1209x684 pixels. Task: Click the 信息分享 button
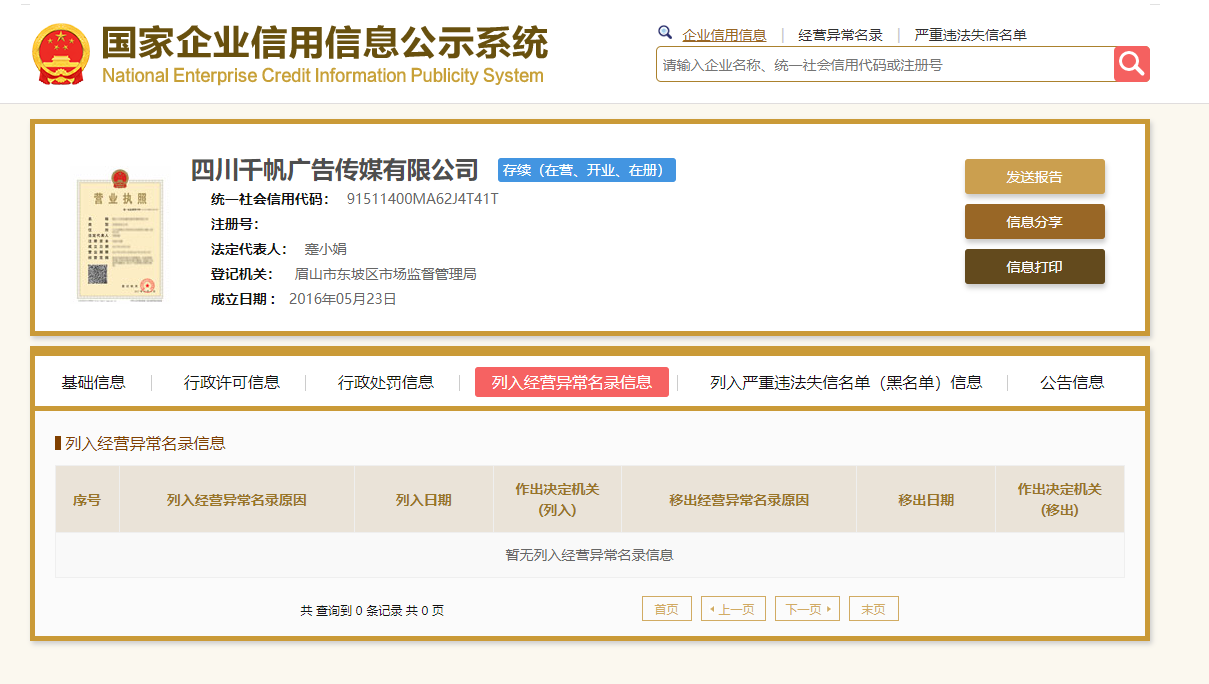pyautogui.click(x=1034, y=221)
